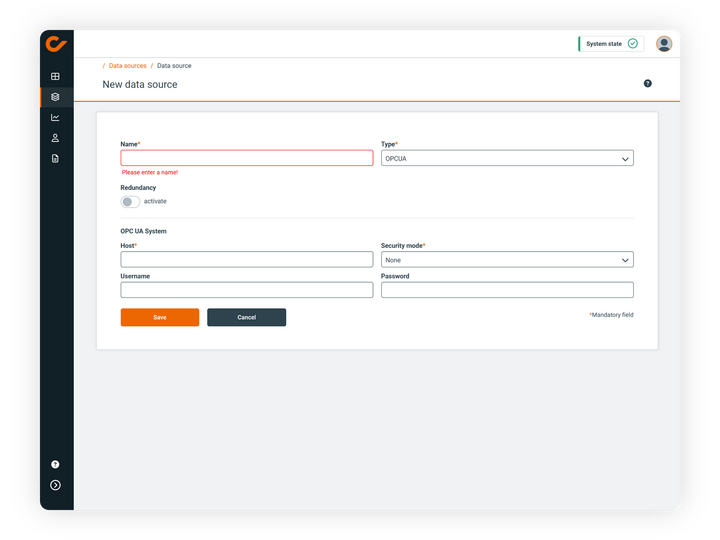
Task: Expand the sidebar with the arrow icon
Action: (x=55, y=485)
